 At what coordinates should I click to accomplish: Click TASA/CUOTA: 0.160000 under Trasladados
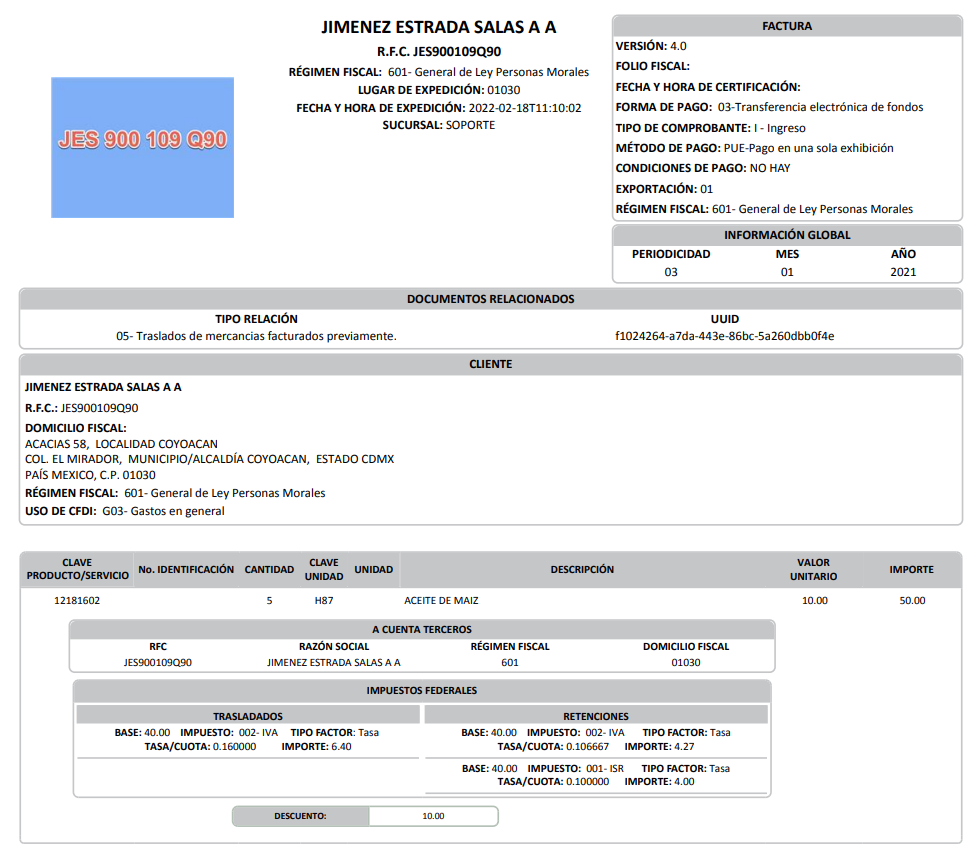(x=200, y=747)
